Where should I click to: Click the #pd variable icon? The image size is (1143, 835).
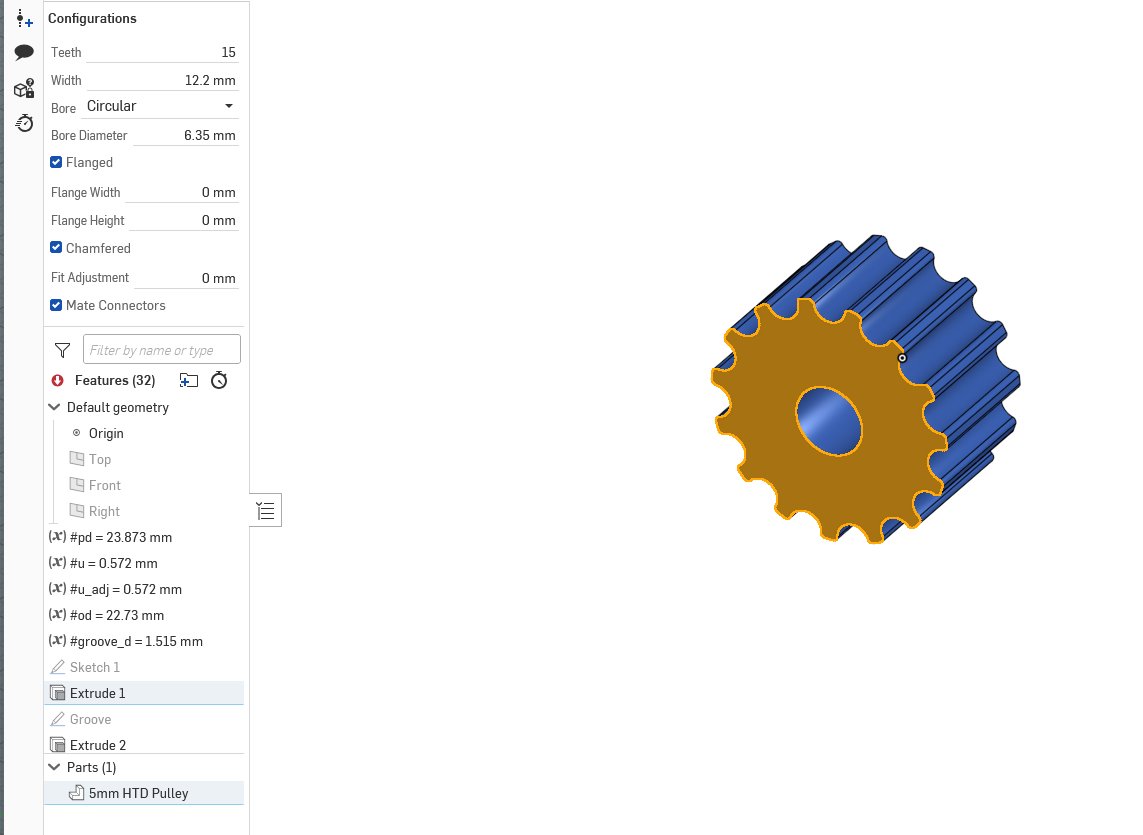coord(58,537)
